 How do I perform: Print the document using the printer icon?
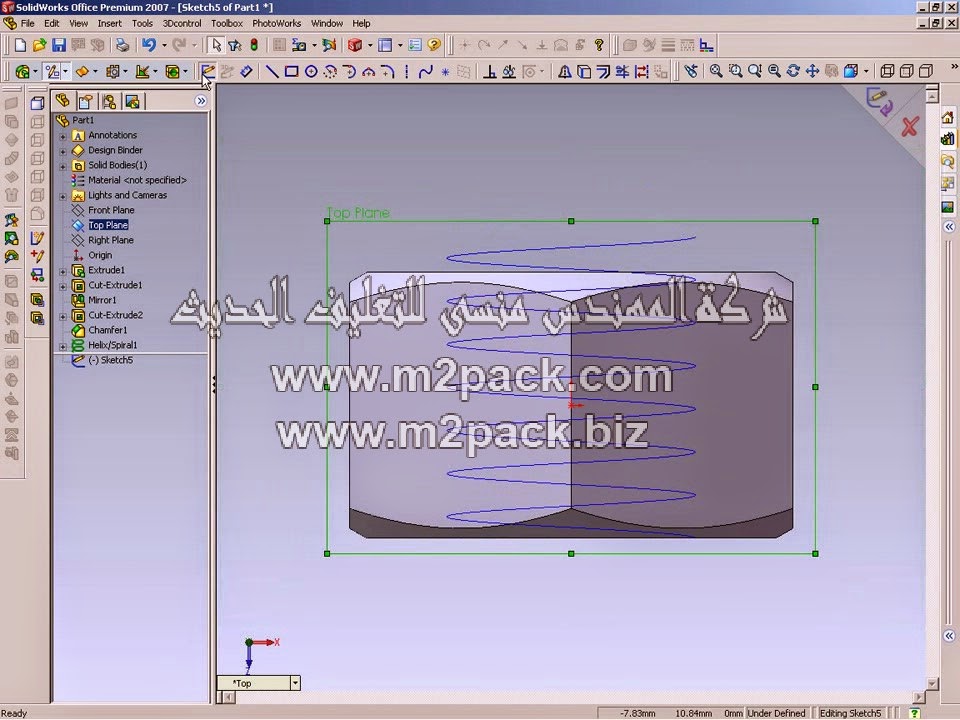[122, 45]
